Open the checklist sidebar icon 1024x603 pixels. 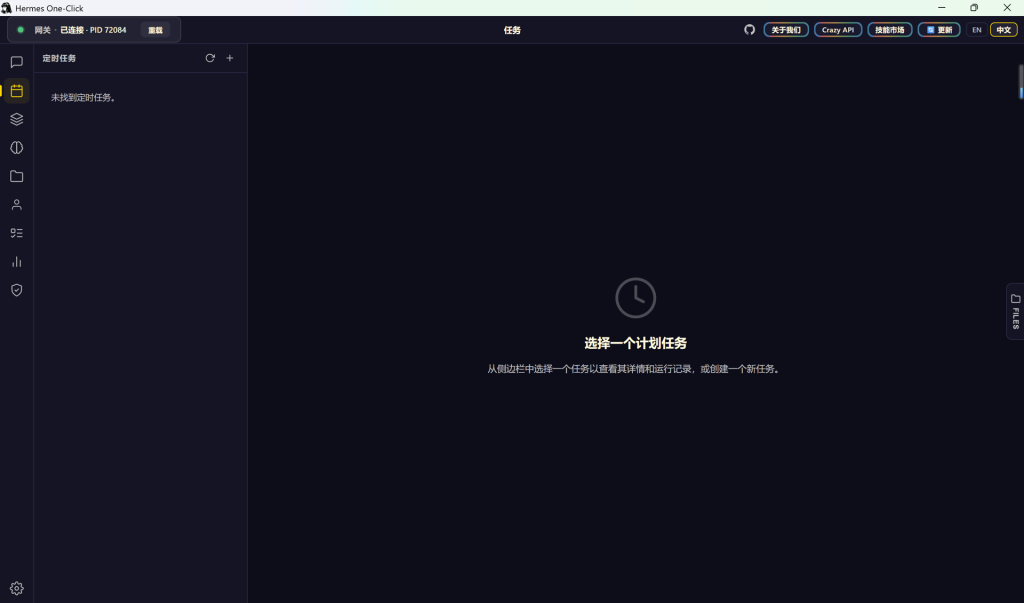(x=16, y=233)
